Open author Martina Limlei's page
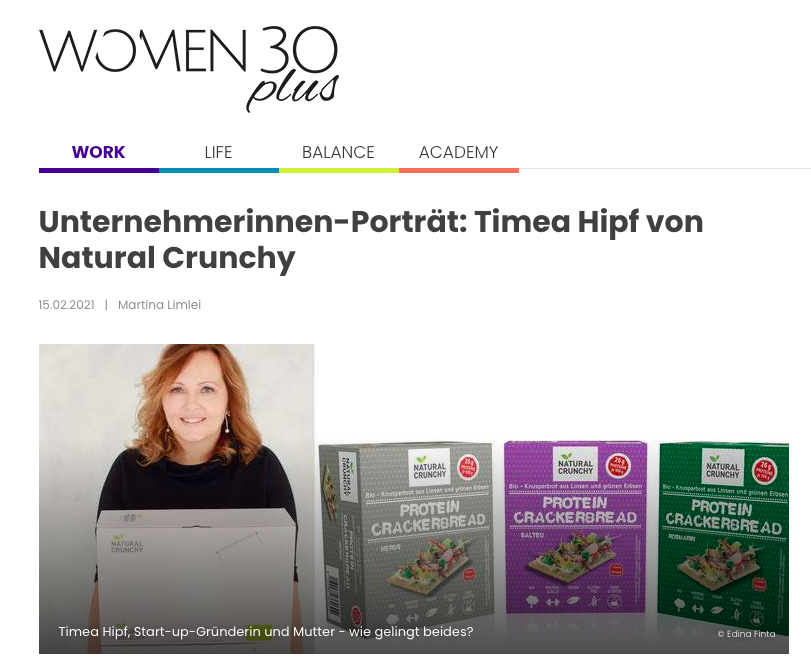Image resolution: width=811 pixels, height=665 pixels. 159,305
